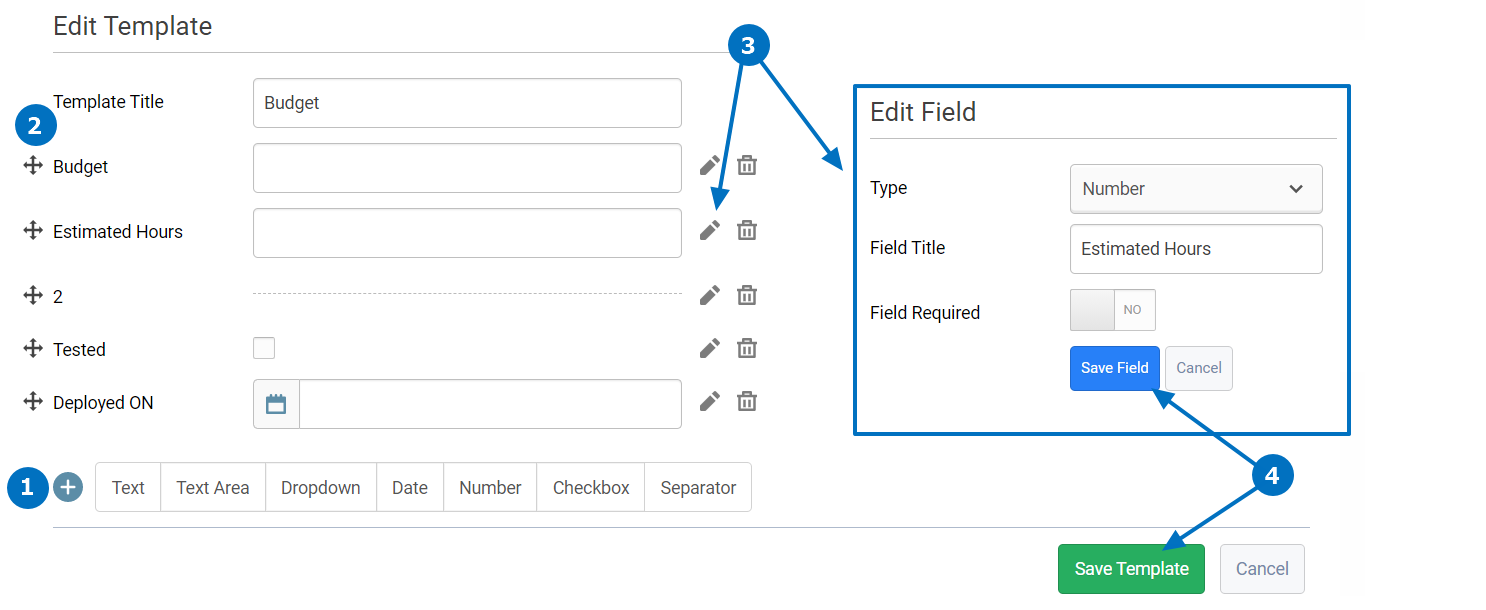Viewport: 1486px width, 610px height.
Task: Click the move handle beside Tested
Action: [x=33, y=349]
